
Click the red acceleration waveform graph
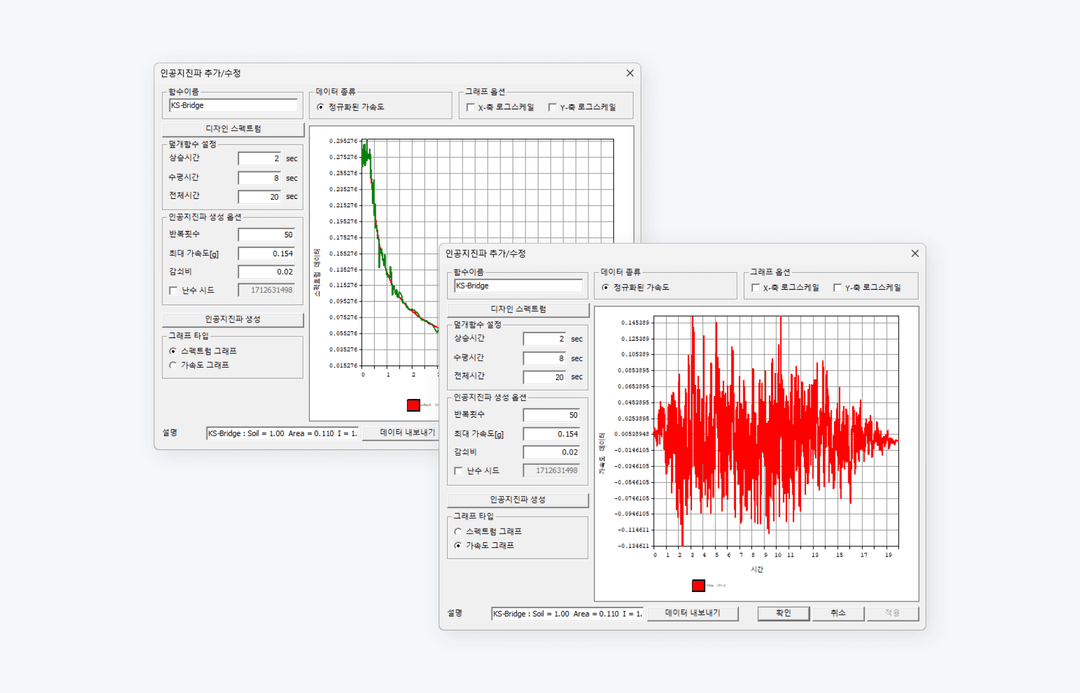776,432
